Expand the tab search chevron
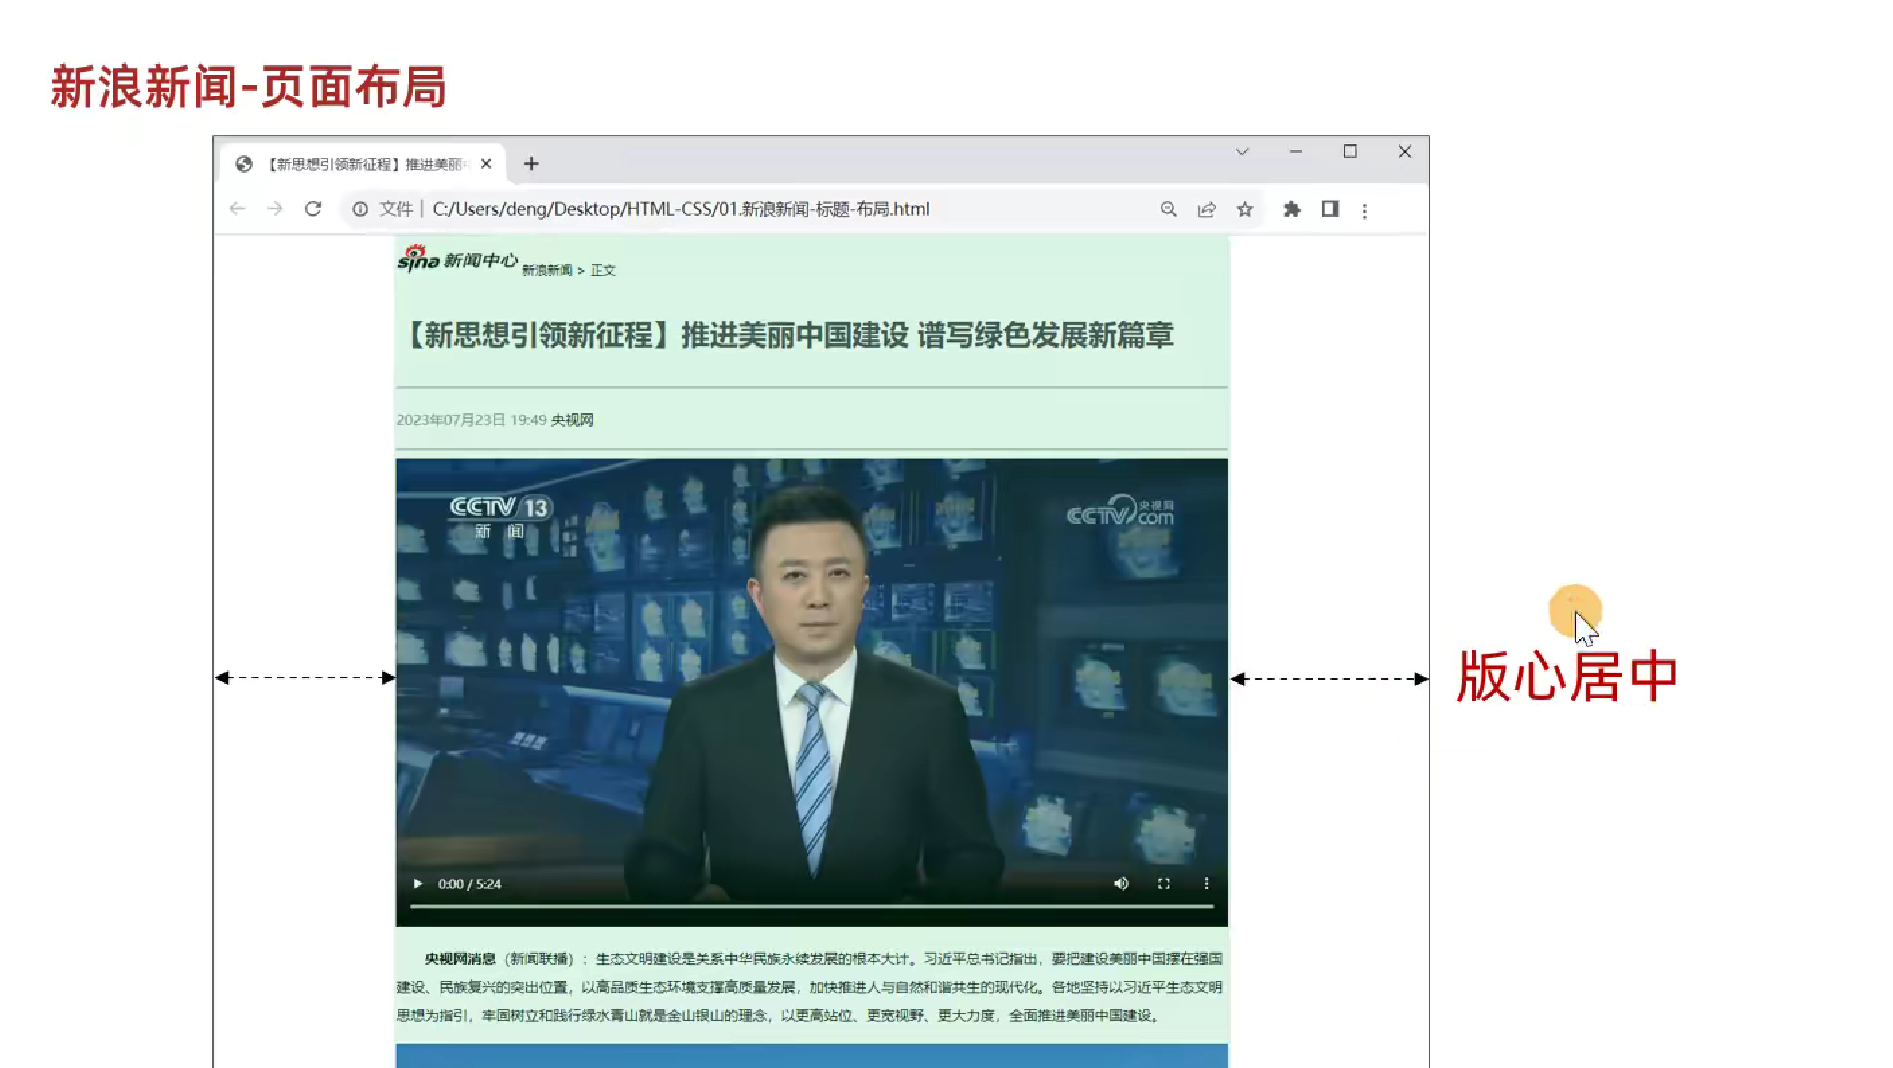Viewport: 1893px width, 1068px height. [1242, 152]
